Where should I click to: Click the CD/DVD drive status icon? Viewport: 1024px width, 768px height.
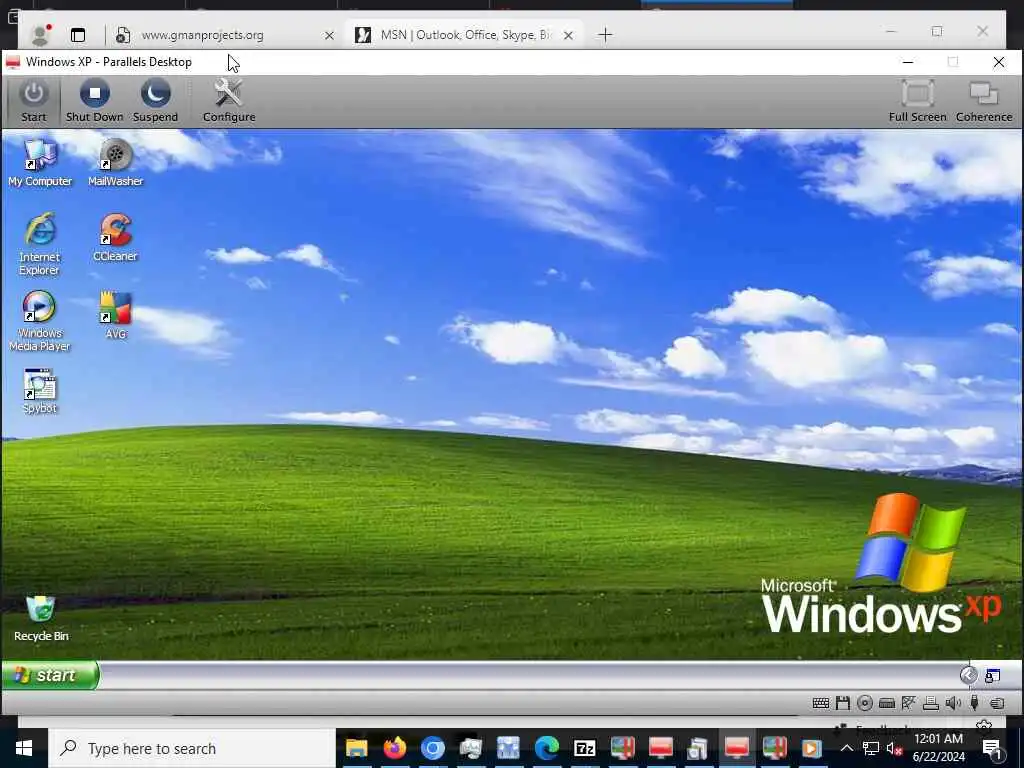865,703
